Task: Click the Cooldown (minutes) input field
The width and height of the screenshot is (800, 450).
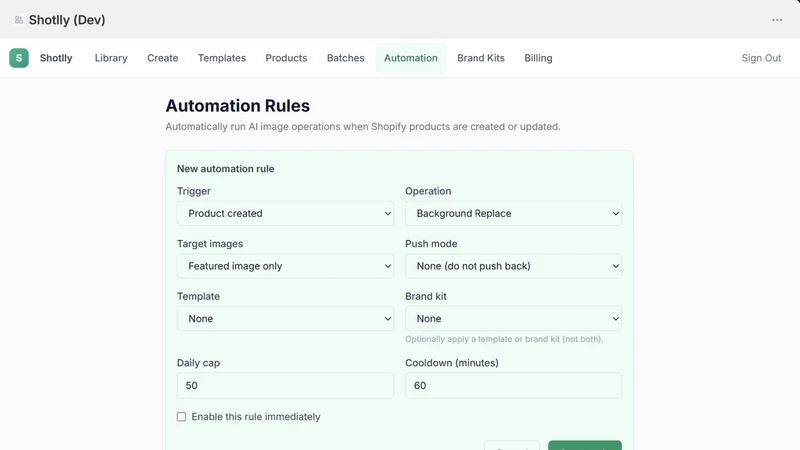Action: tap(513, 385)
